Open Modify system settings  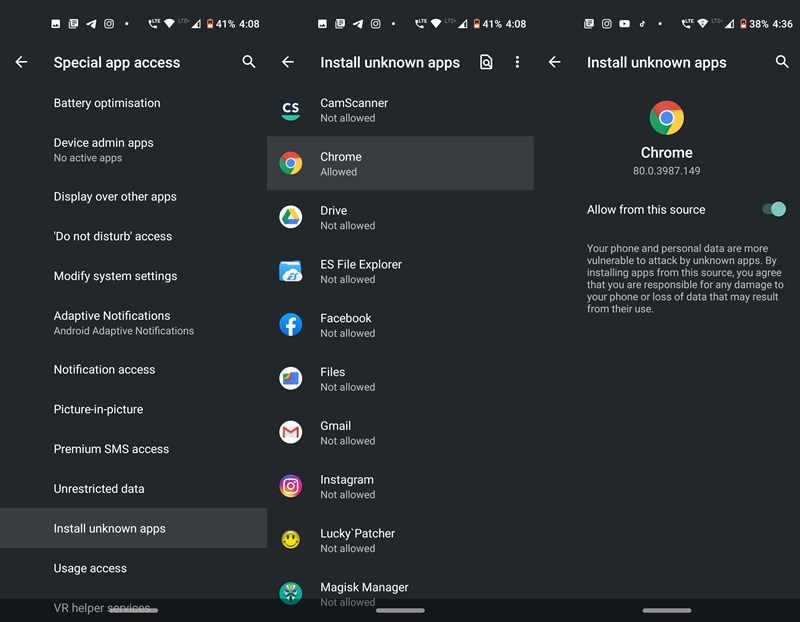133,276
